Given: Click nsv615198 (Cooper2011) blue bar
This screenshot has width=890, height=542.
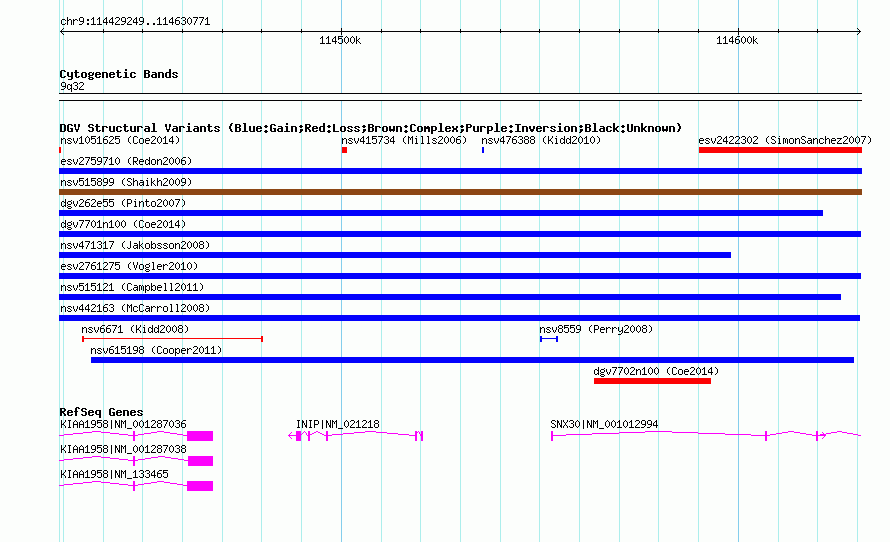Looking at the screenshot, I should (x=472, y=360).
